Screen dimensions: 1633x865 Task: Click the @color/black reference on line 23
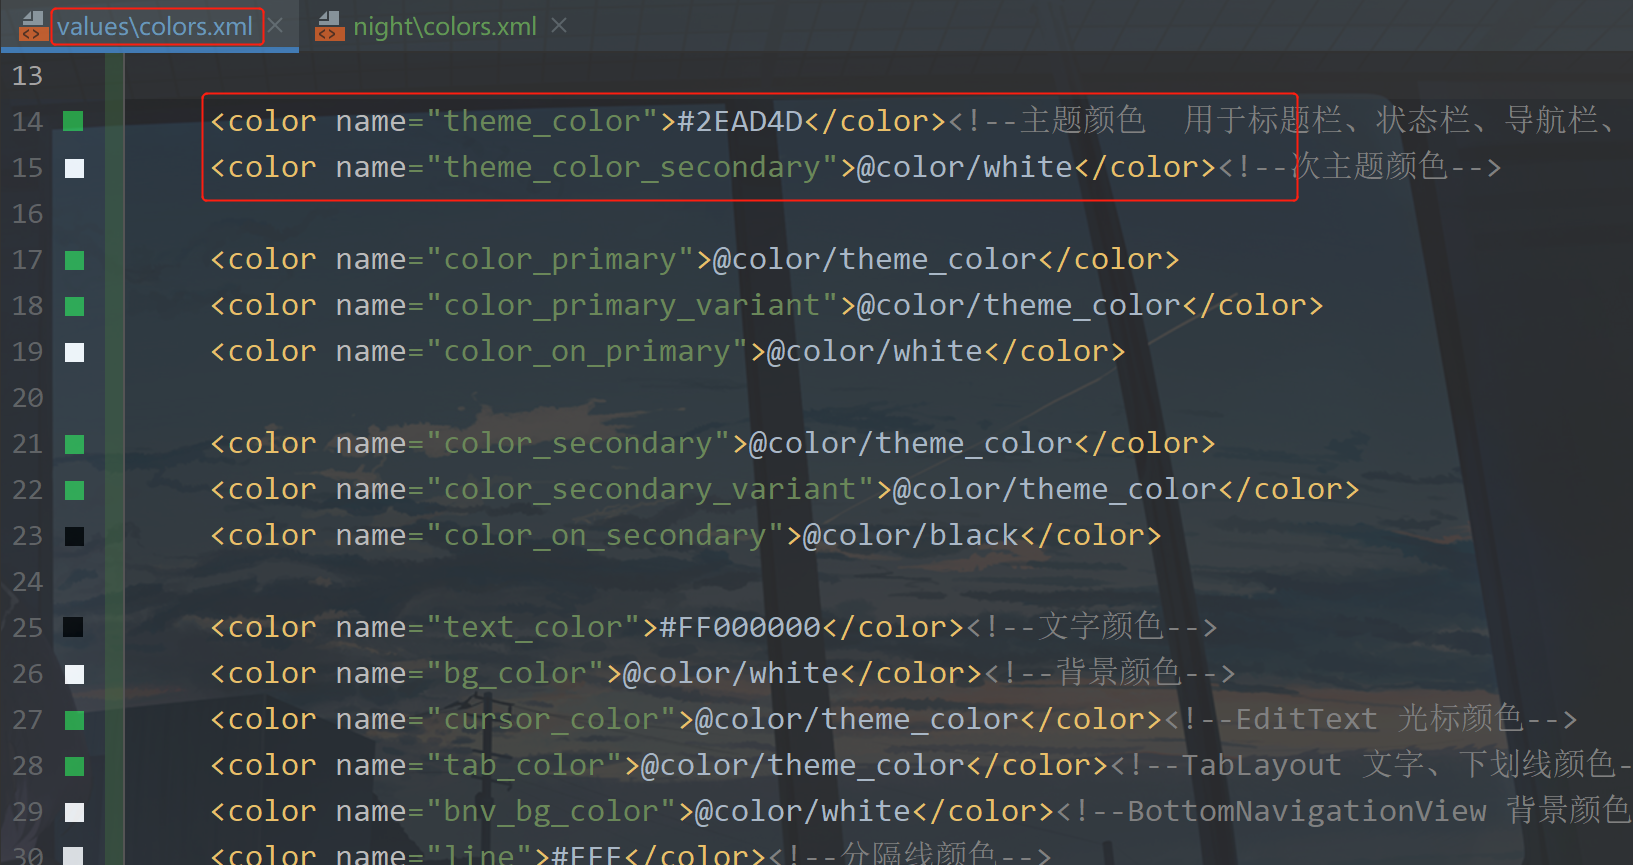[x=911, y=536]
